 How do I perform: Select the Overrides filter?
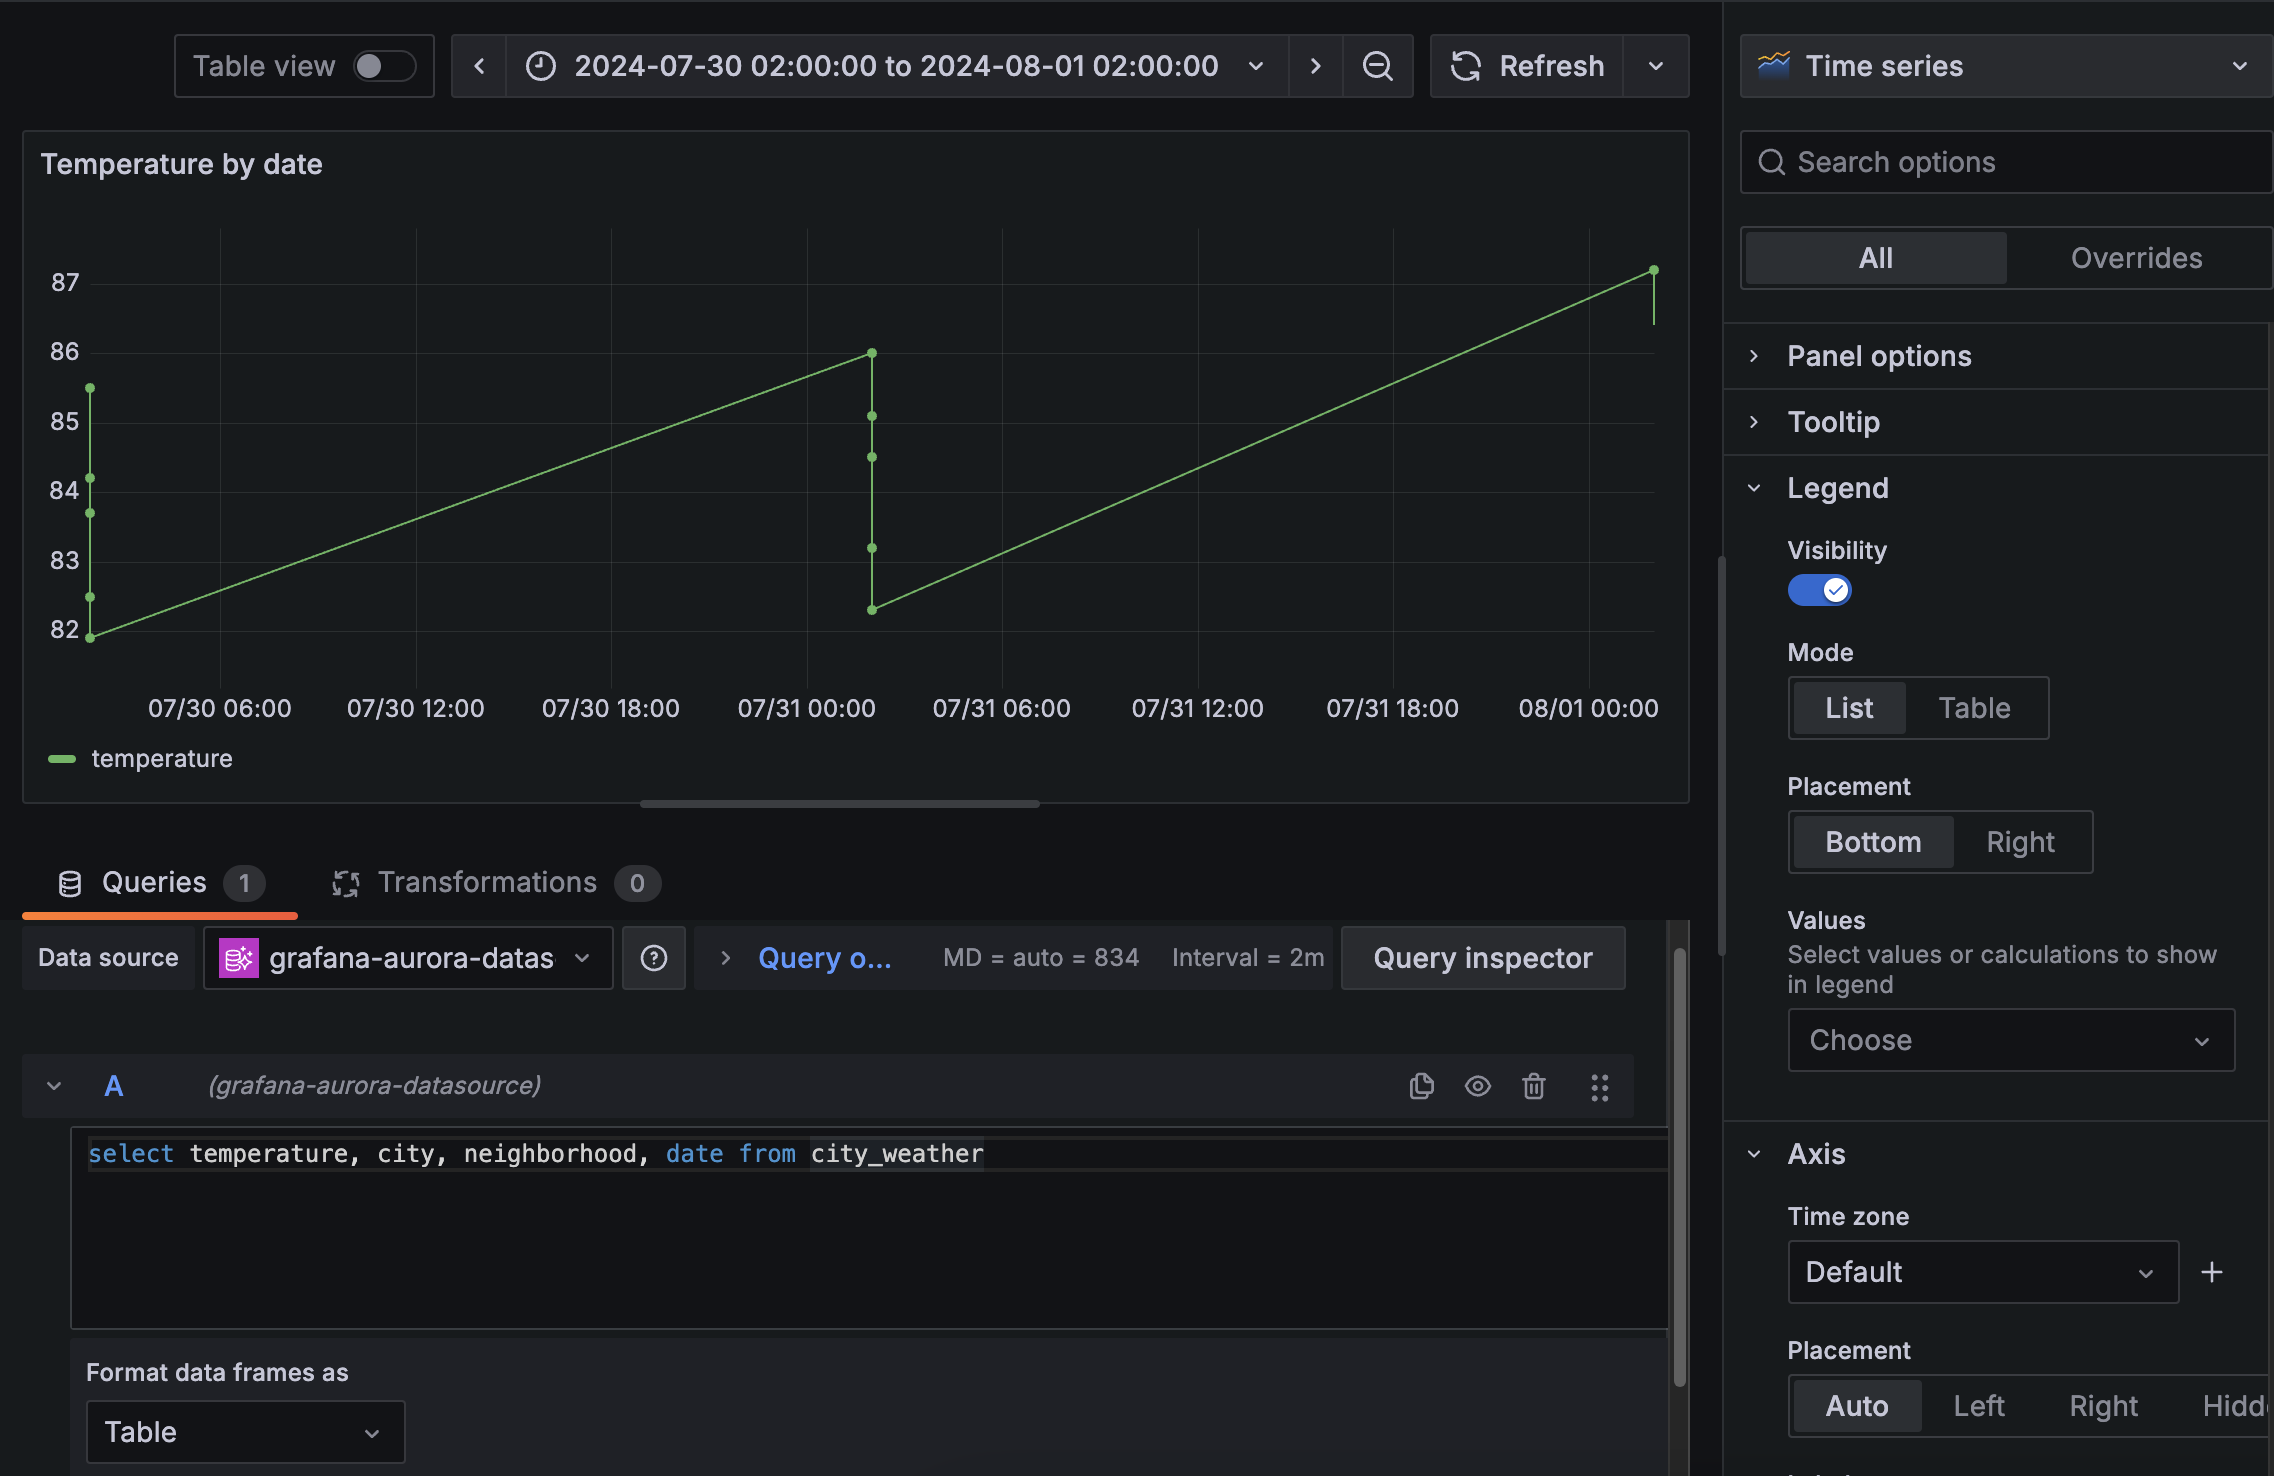(x=2135, y=257)
